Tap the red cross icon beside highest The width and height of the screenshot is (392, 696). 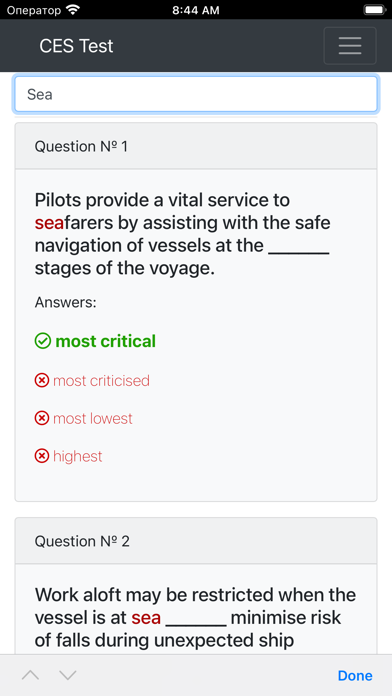pyautogui.click(x=42, y=456)
